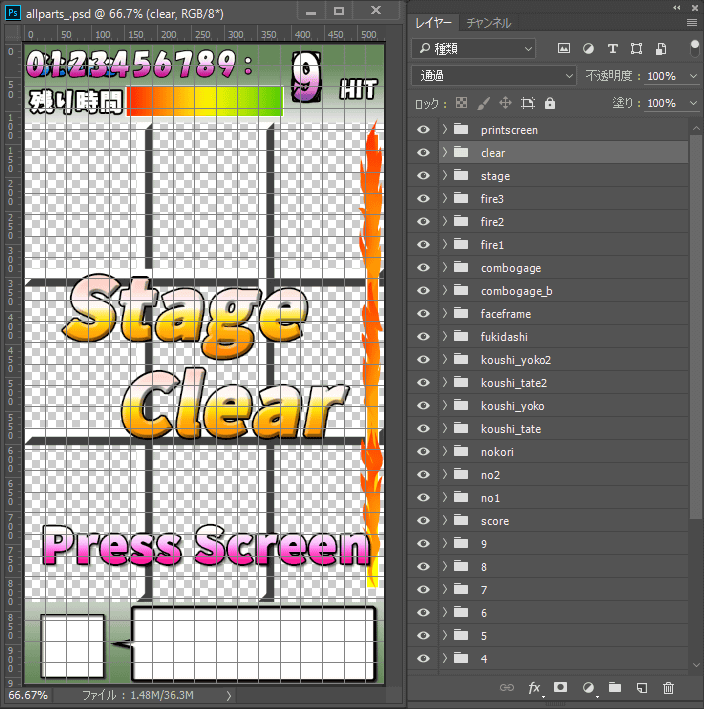This screenshot has height=709, width=704.
Task: Select the no2 layer group
Action: [563, 474]
